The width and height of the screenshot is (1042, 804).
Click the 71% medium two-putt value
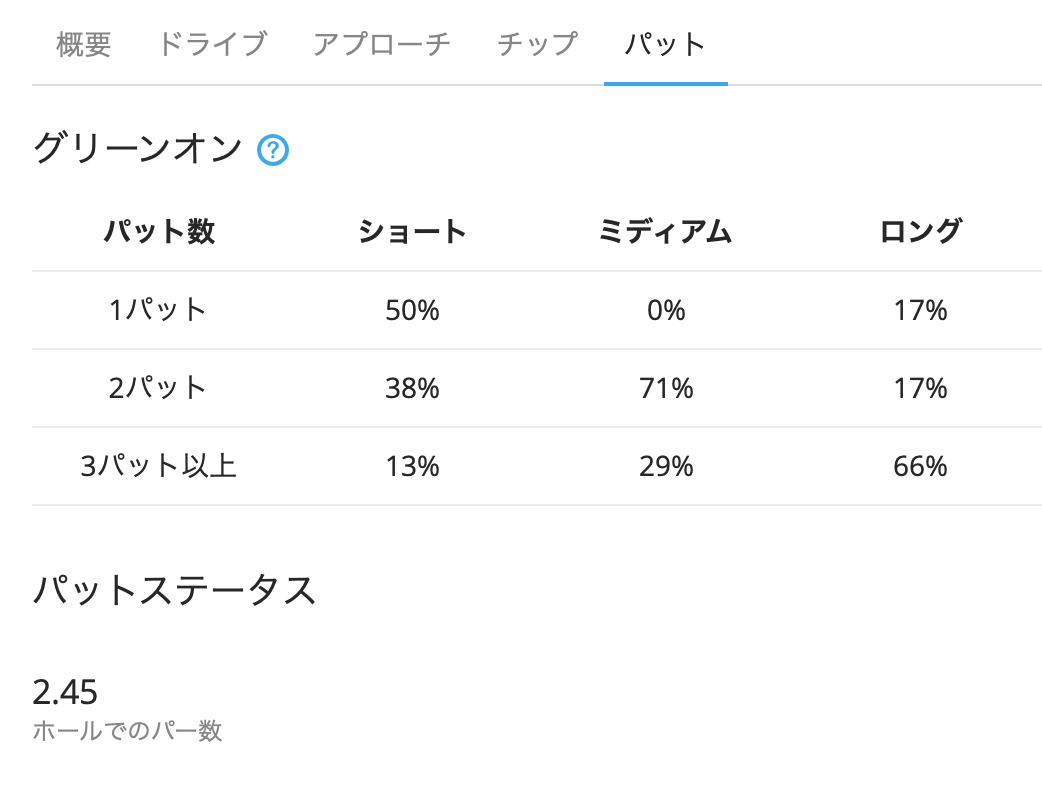coord(665,388)
